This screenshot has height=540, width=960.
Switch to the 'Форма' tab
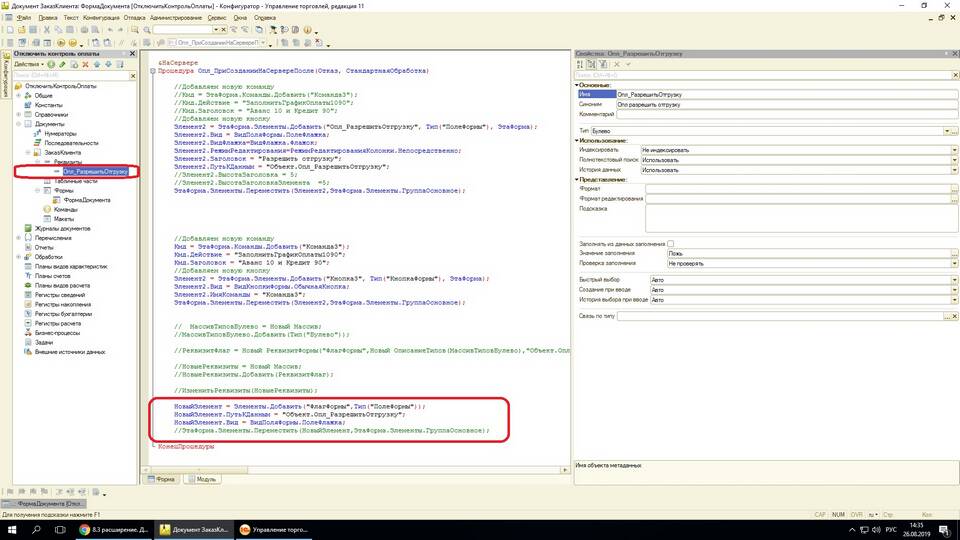165,479
